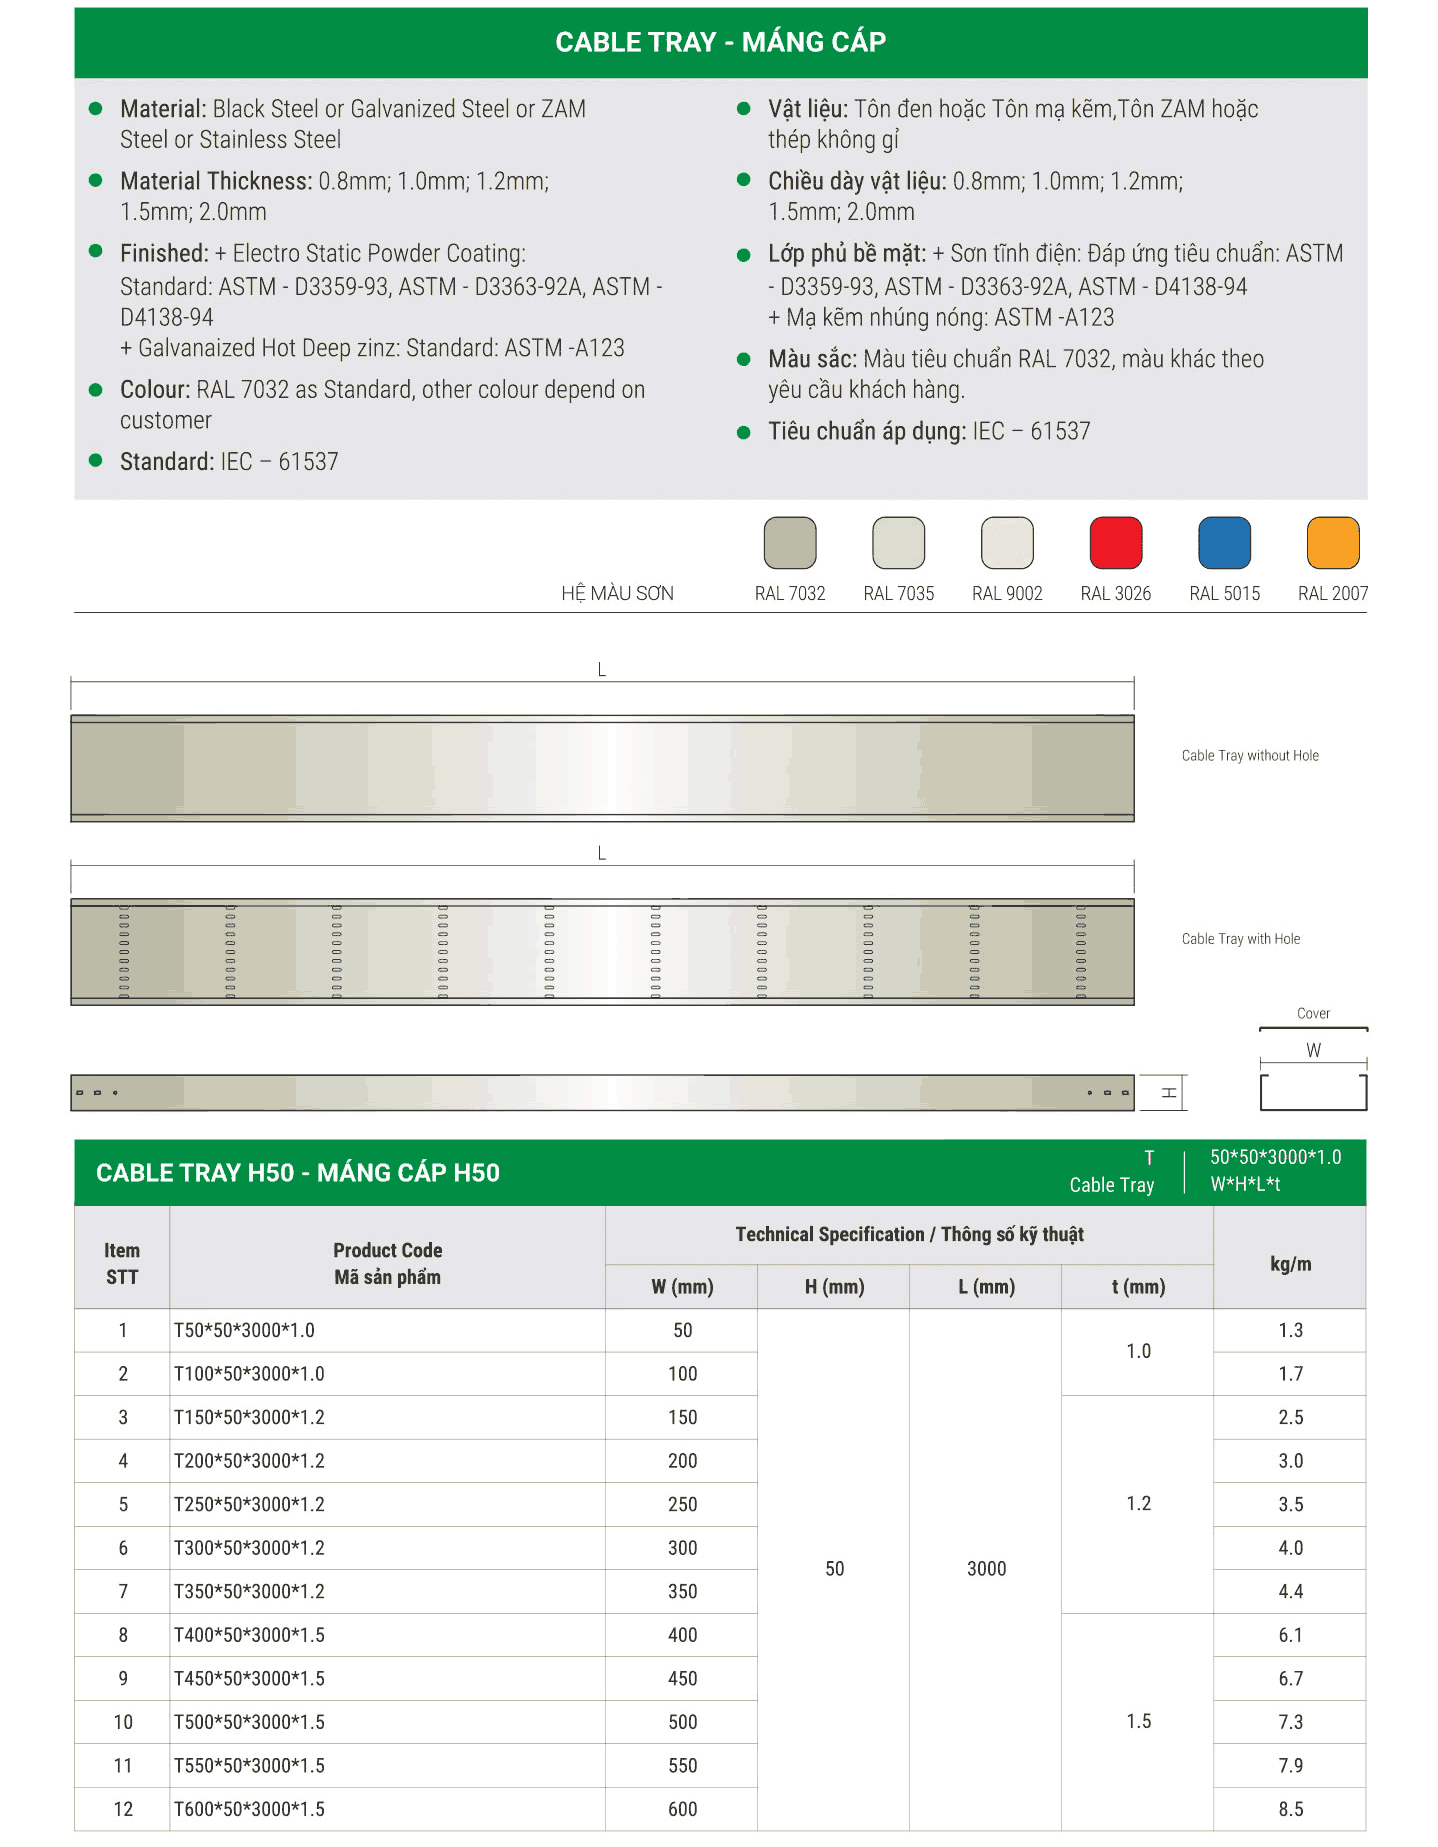Click the 'Vật liệu:' bullet text
The height and width of the screenshot is (1847, 1438).
point(1013,124)
